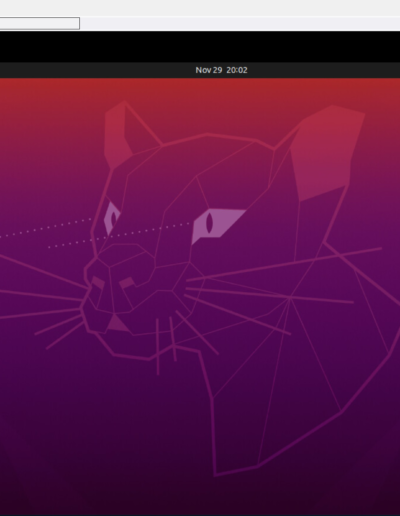Click the cat's left ear on wallpaper
Viewport: 400px width, 516px height.
click(x=117, y=133)
